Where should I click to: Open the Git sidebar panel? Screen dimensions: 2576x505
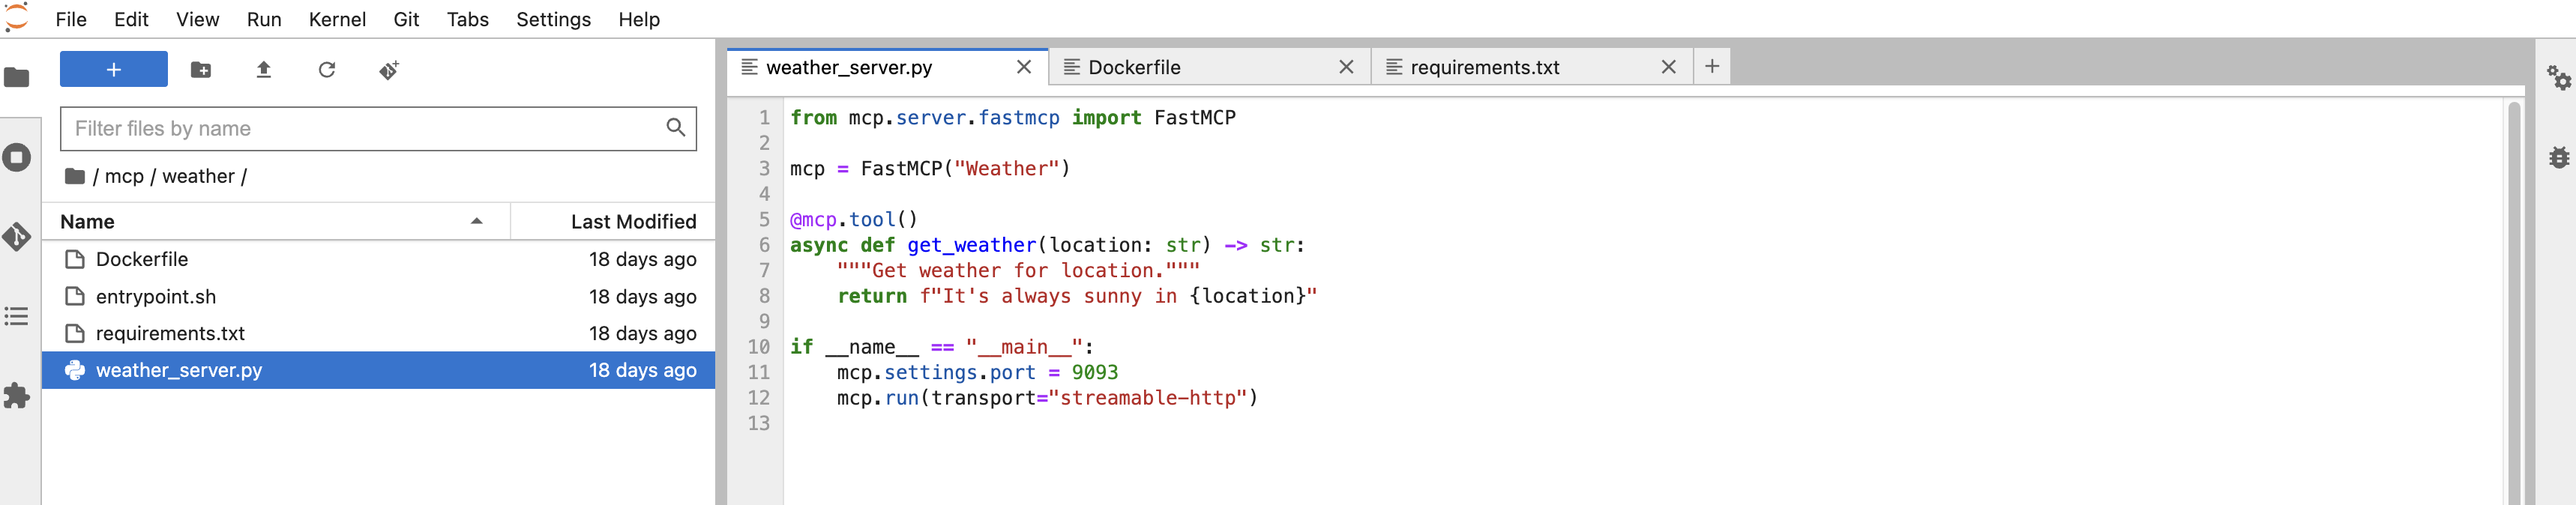pos(17,237)
